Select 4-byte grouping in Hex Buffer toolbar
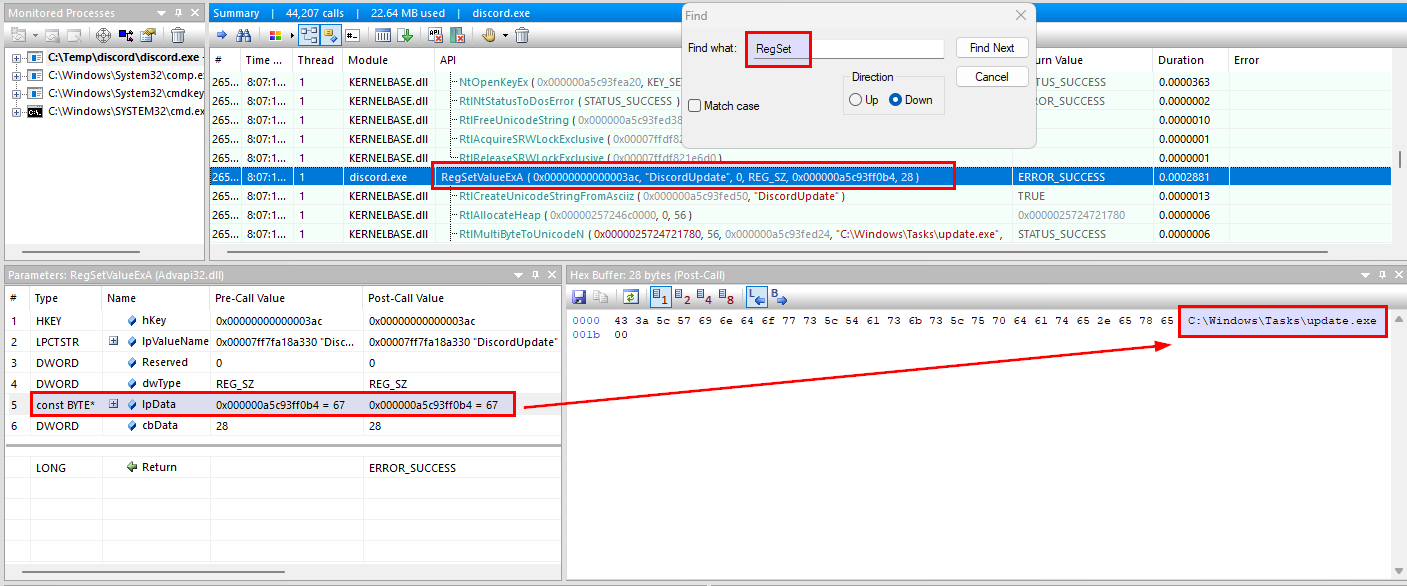This screenshot has height=586, width=1407. (x=705, y=296)
